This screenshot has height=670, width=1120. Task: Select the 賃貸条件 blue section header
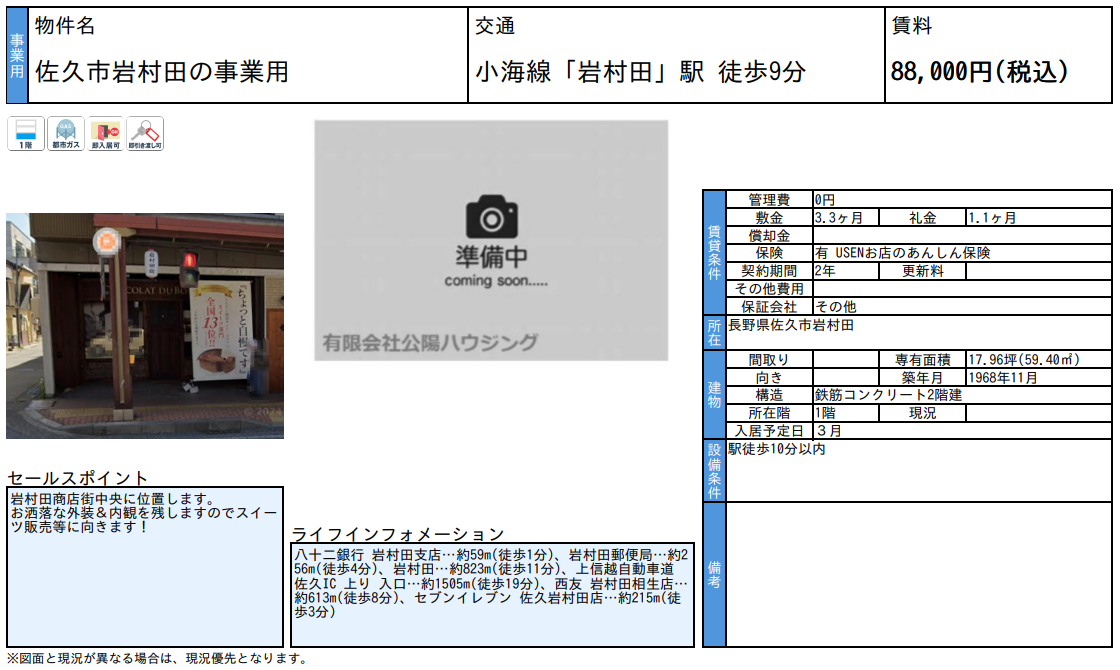(x=714, y=252)
